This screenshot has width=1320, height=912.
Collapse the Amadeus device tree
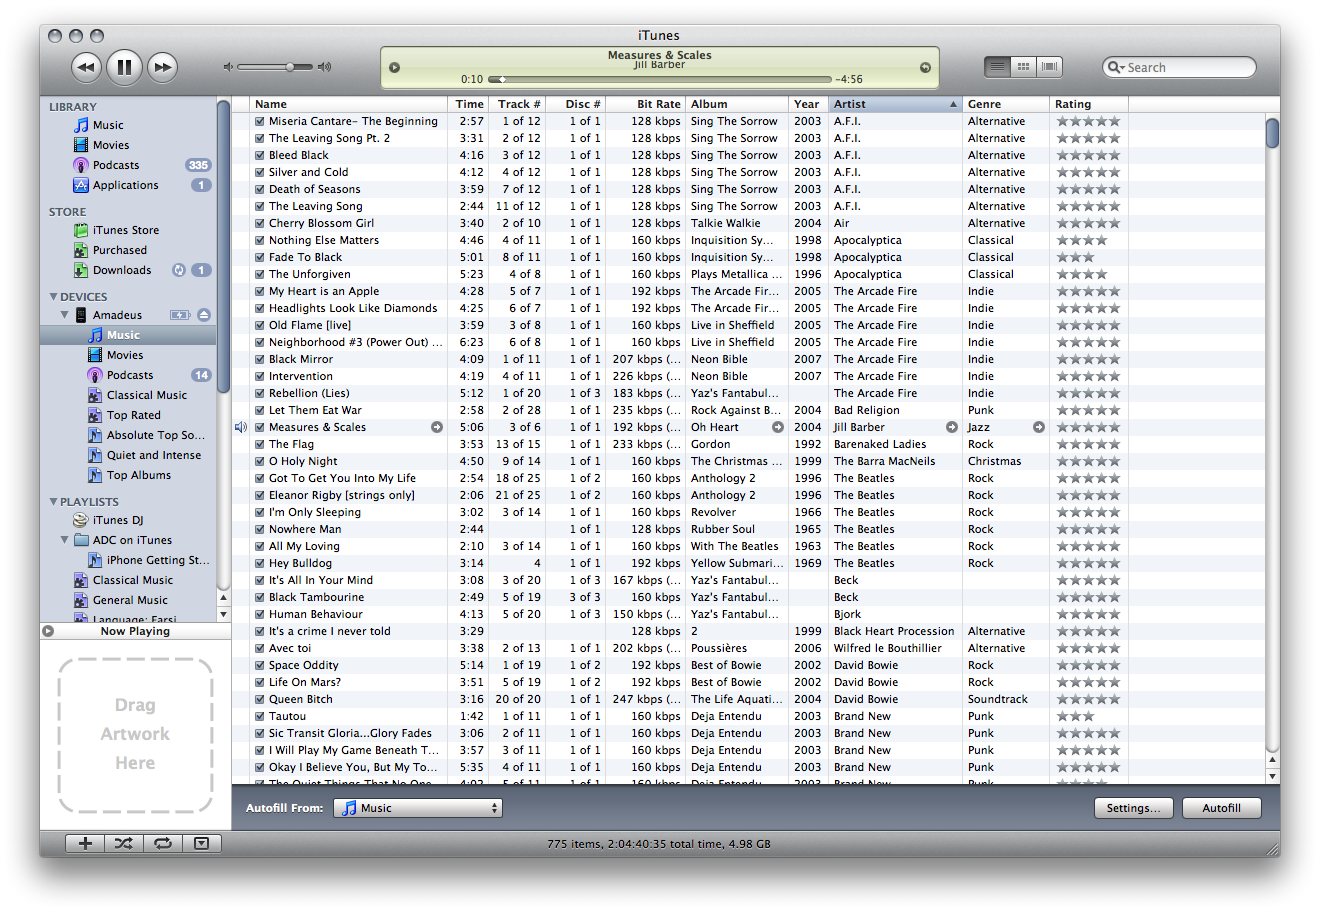tap(65, 315)
